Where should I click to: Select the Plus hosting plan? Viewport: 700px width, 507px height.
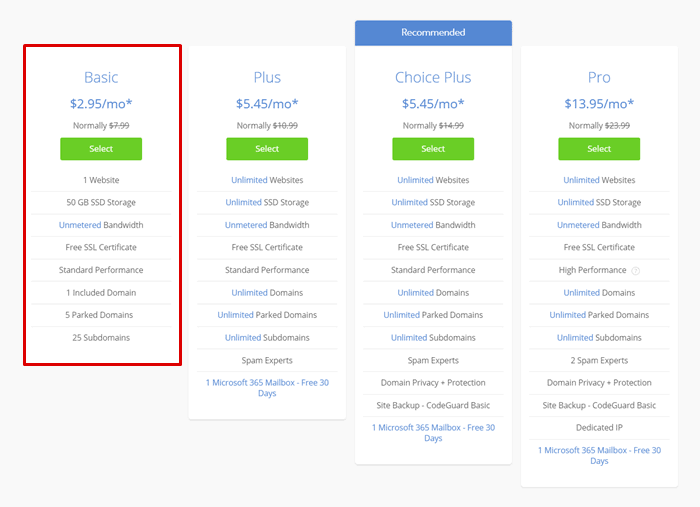click(267, 149)
